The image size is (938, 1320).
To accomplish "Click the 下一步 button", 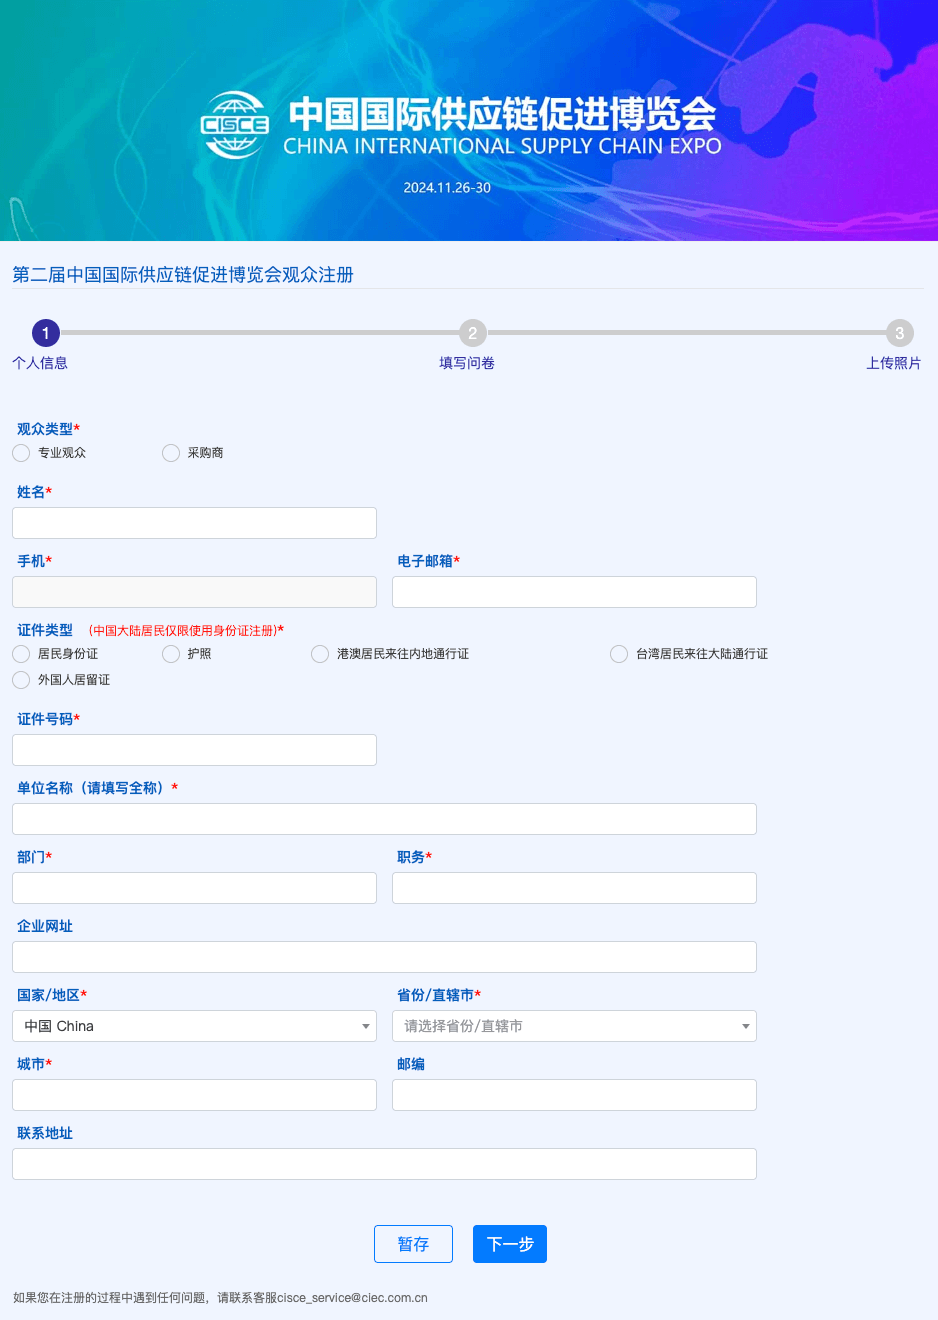I will coord(510,1244).
